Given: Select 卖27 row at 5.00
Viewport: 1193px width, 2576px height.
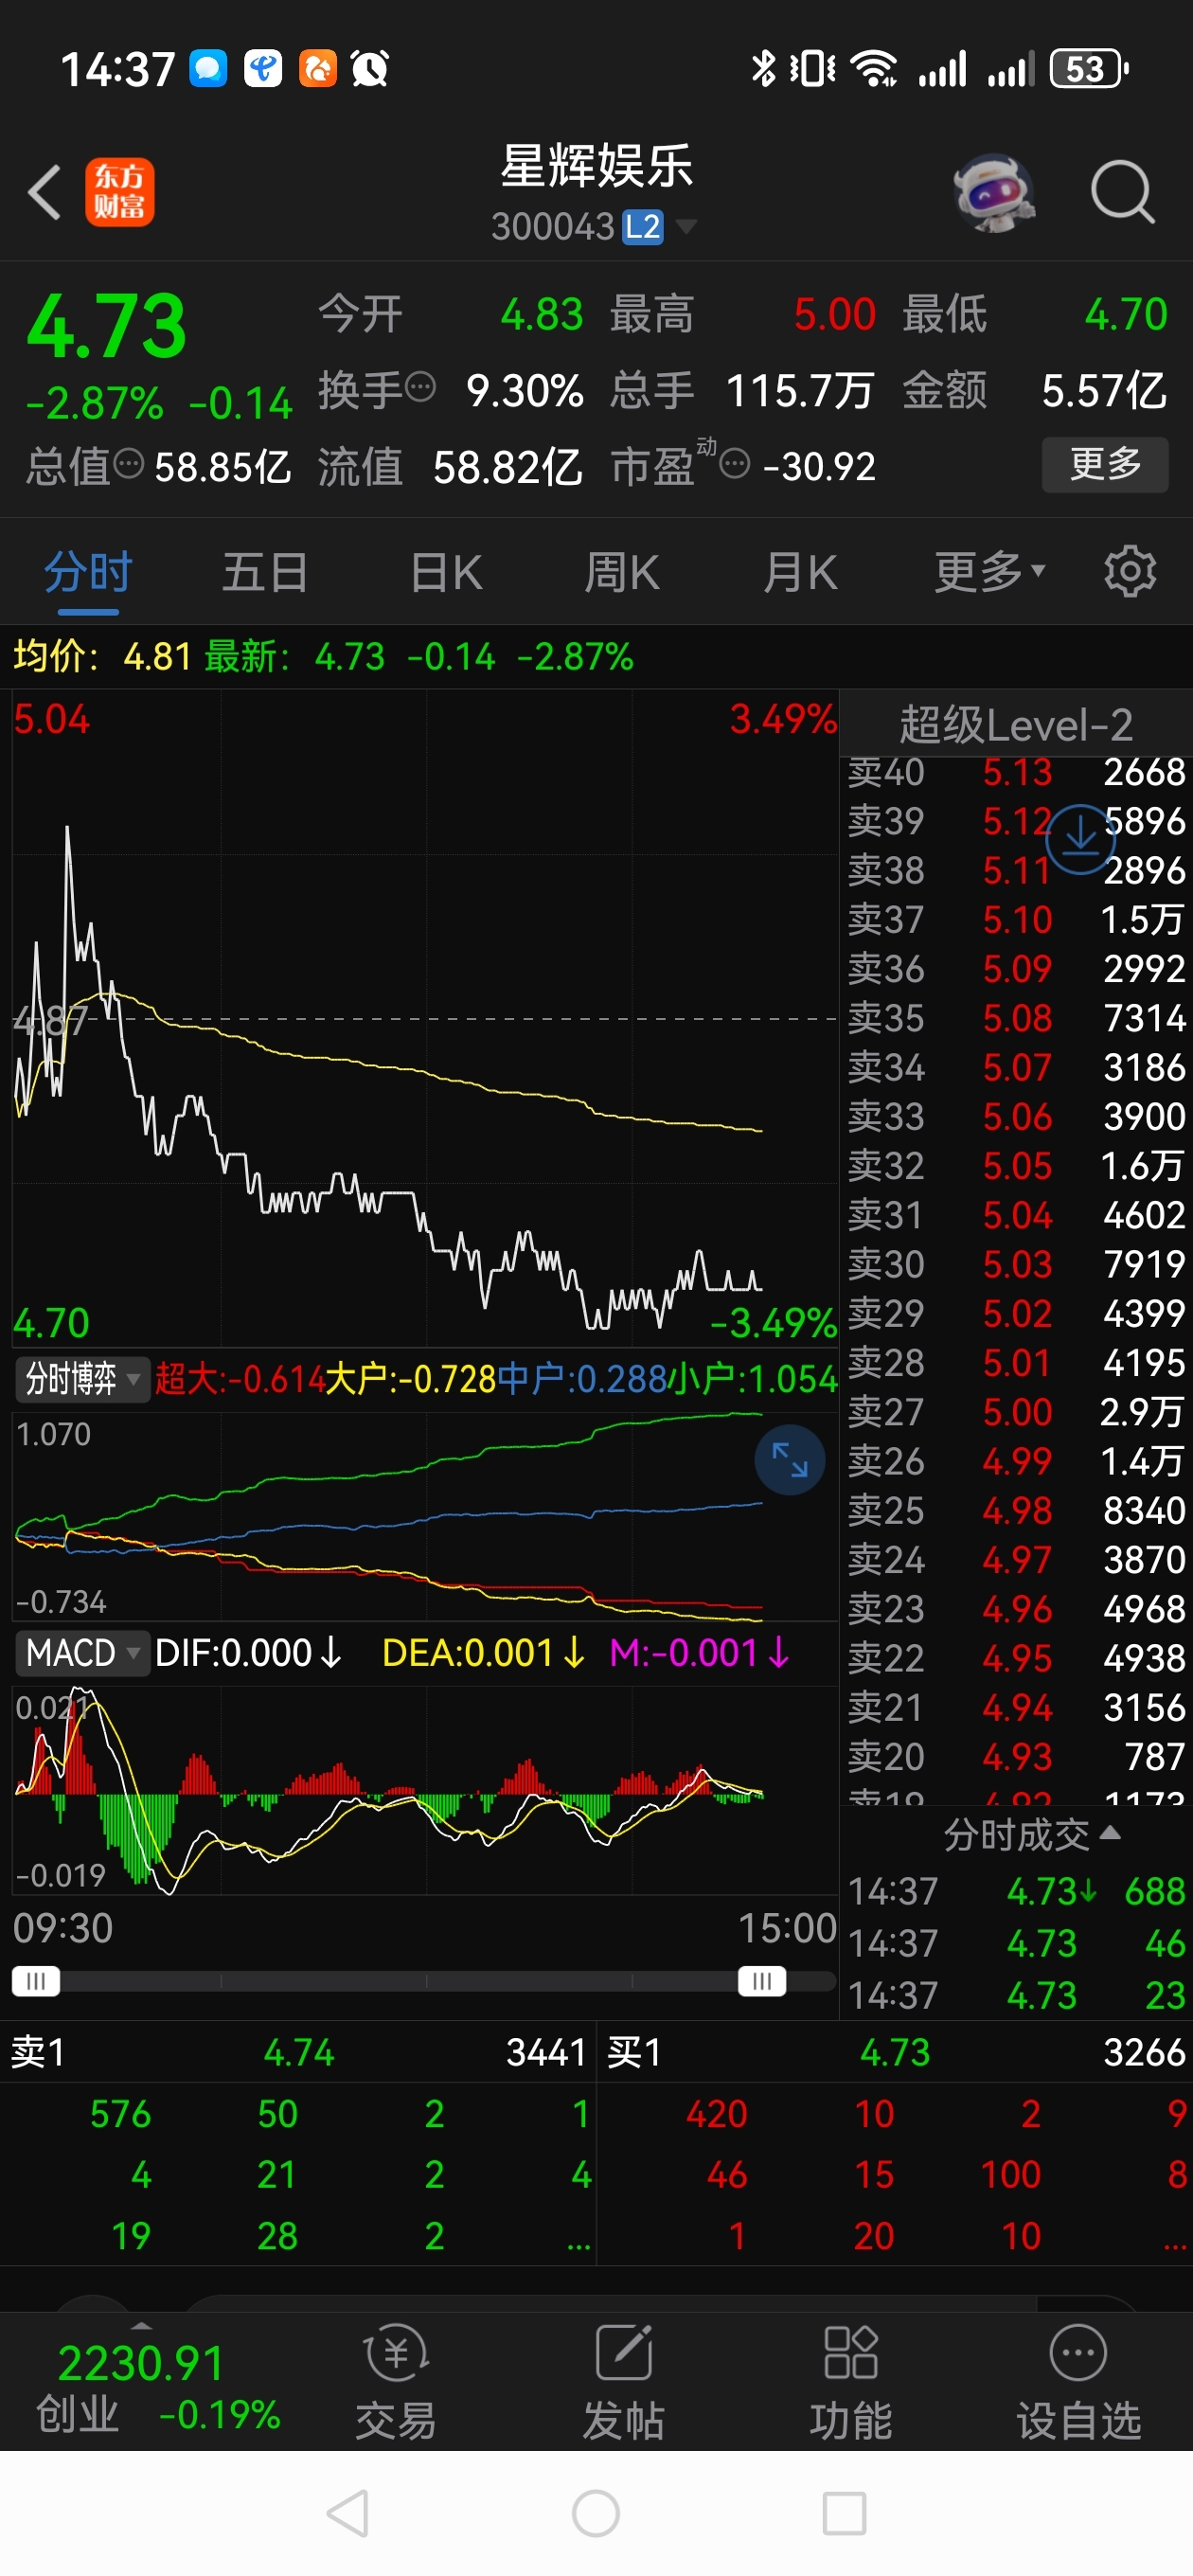Looking at the screenshot, I should coord(1016,1412).
